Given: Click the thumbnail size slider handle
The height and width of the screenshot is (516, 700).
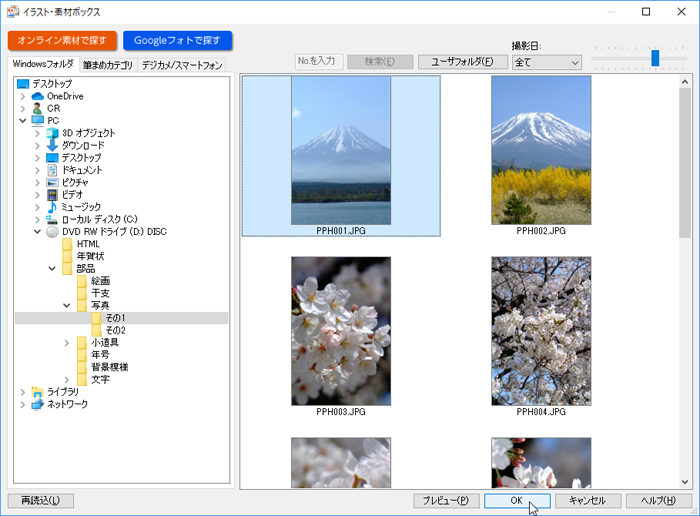Looking at the screenshot, I should [x=655, y=58].
